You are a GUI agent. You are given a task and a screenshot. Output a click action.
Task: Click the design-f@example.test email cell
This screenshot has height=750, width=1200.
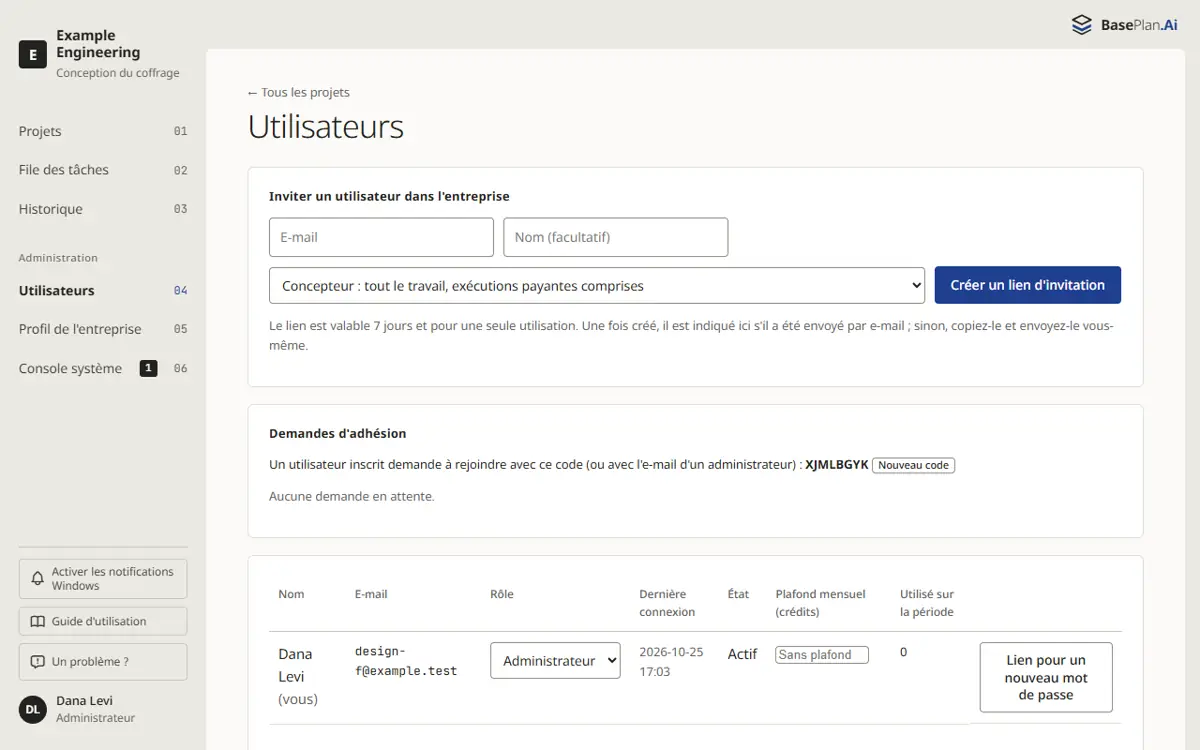(406, 661)
